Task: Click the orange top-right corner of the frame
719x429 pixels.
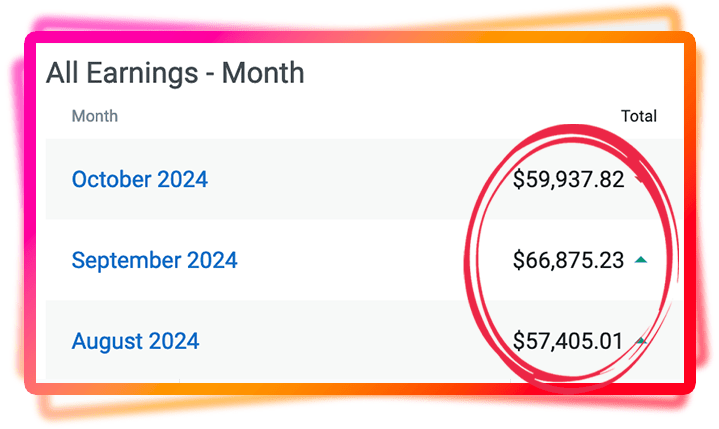Action: [x=686, y=40]
